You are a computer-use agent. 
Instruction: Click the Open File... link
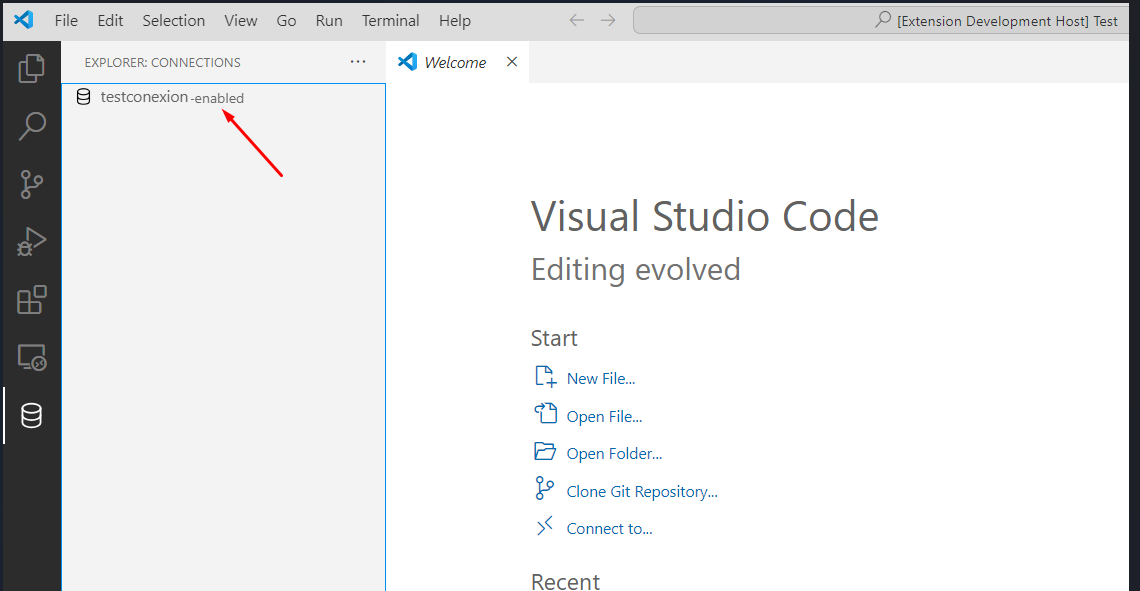[x=604, y=417]
